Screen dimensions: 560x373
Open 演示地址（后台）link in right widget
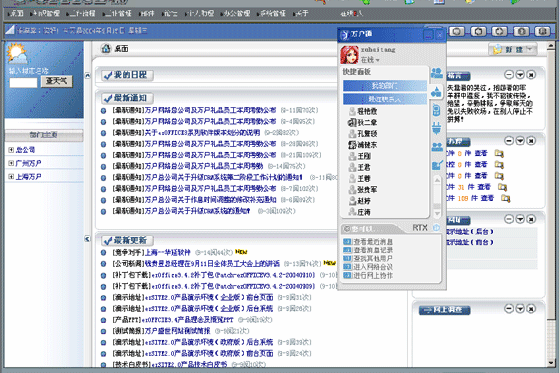(470, 232)
